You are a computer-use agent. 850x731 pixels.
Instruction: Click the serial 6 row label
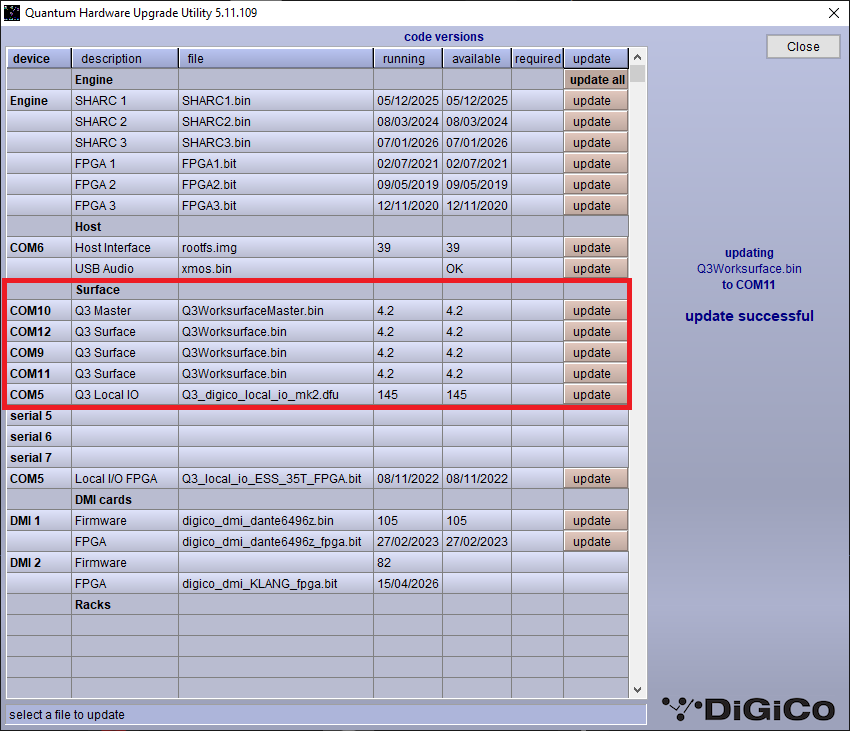point(31,437)
